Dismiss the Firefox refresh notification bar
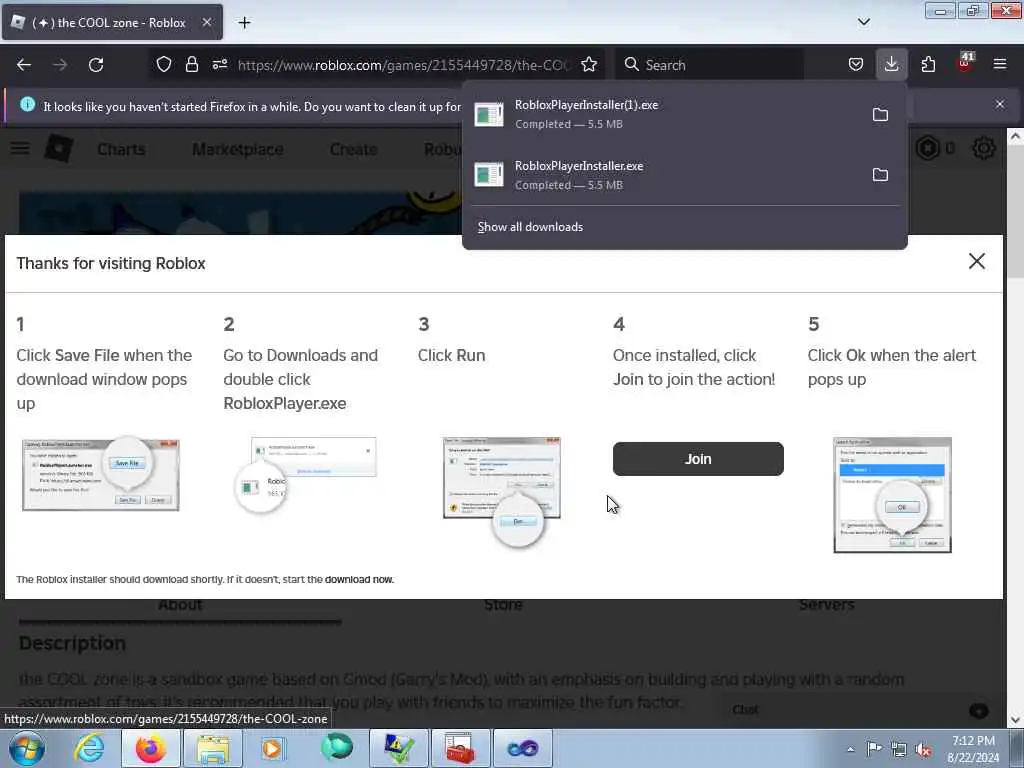This screenshot has width=1024, height=768. coord(1000,104)
